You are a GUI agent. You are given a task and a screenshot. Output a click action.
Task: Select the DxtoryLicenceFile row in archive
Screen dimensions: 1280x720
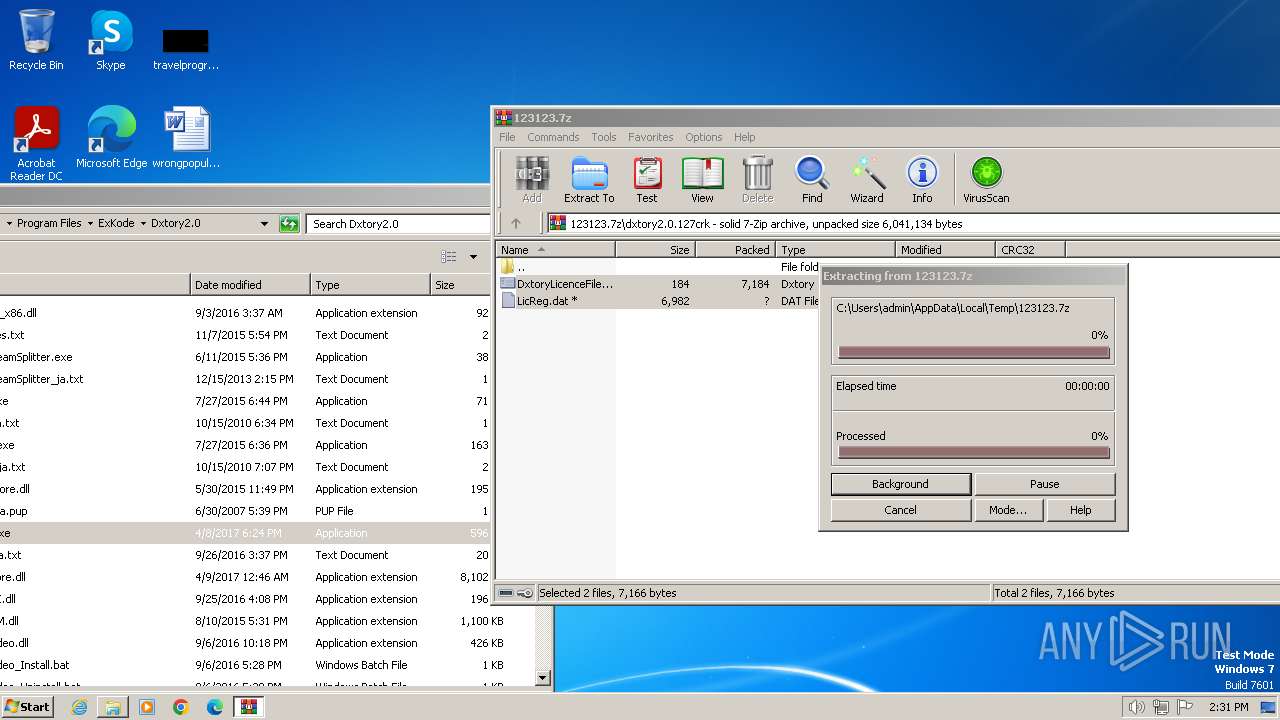pos(658,284)
